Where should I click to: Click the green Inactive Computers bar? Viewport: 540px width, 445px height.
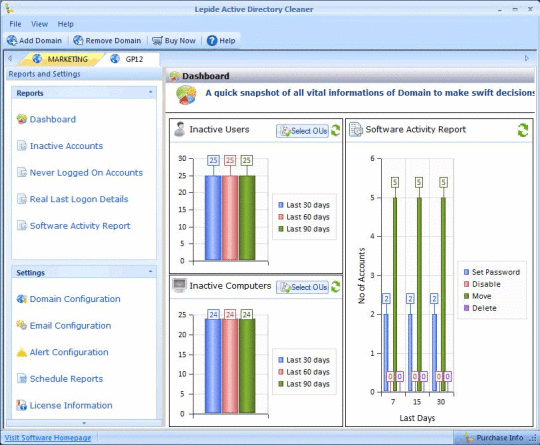coord(247,366)
